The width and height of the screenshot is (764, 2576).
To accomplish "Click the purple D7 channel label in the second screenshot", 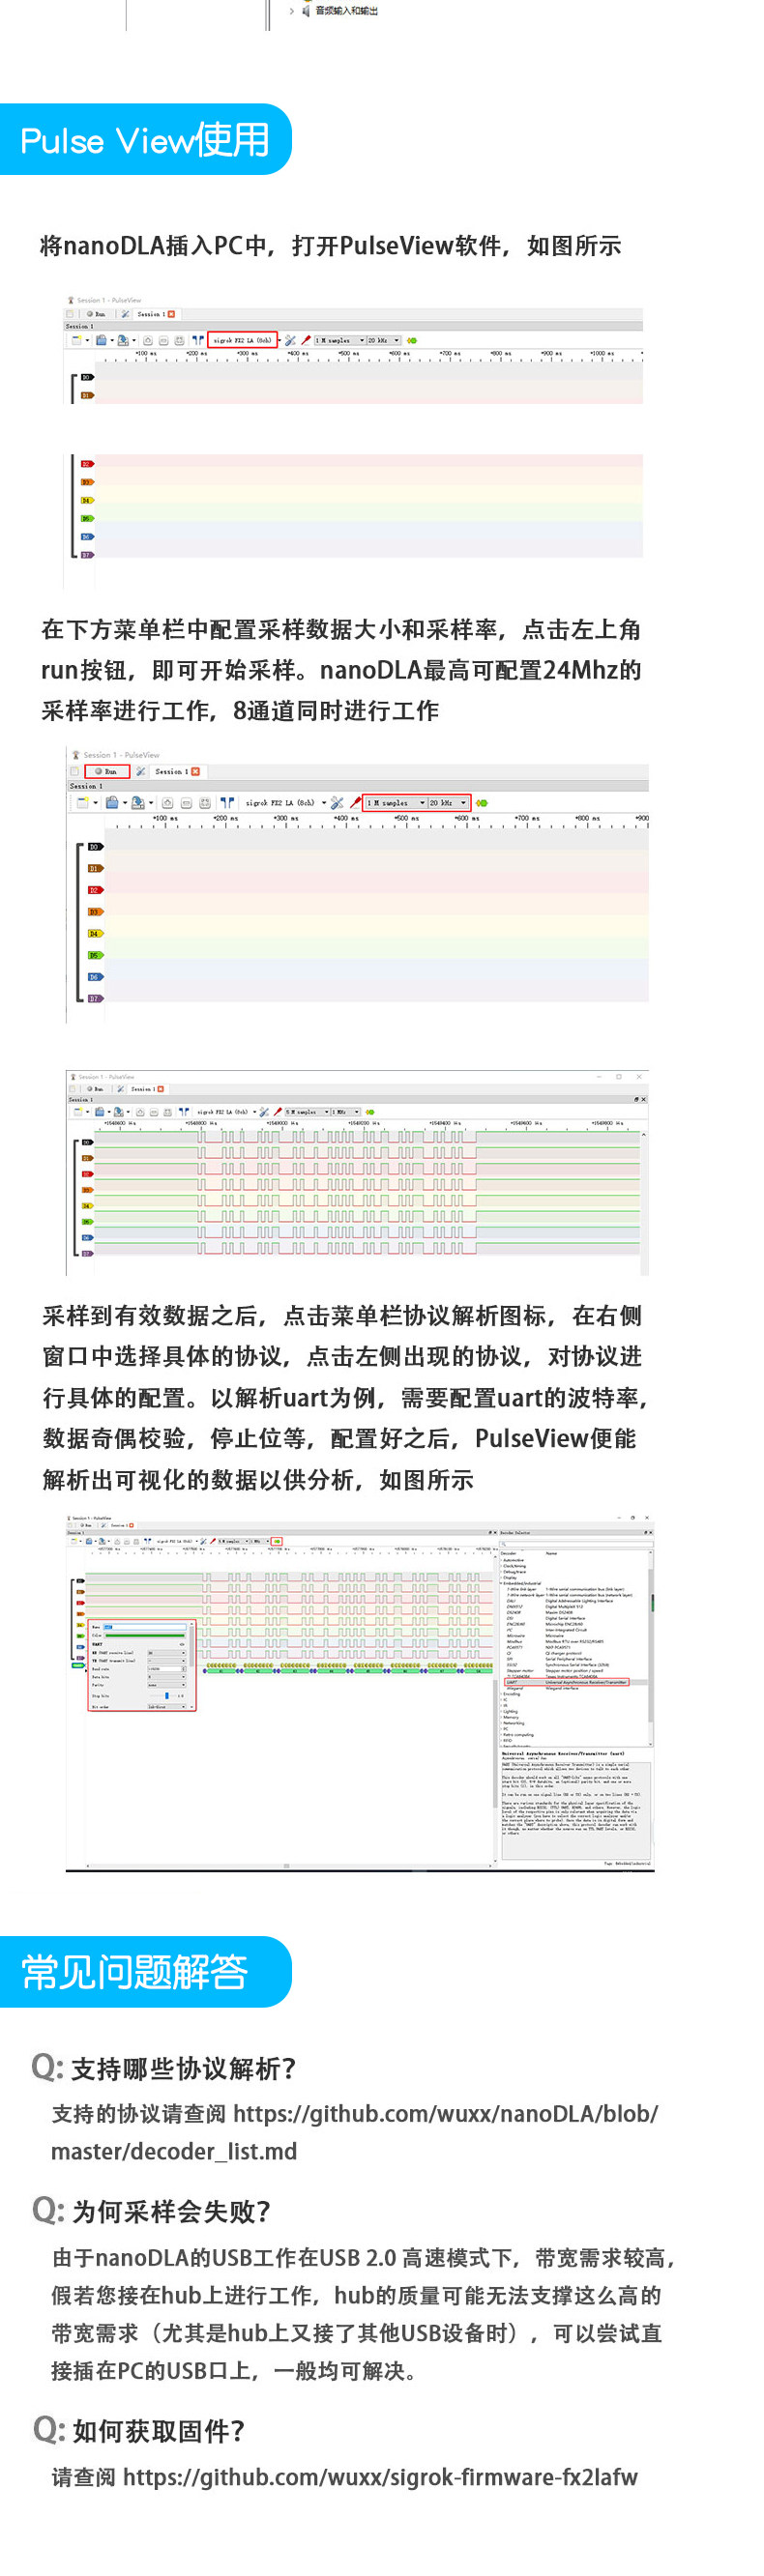I will pyautogui.click(x=96, y=999).
